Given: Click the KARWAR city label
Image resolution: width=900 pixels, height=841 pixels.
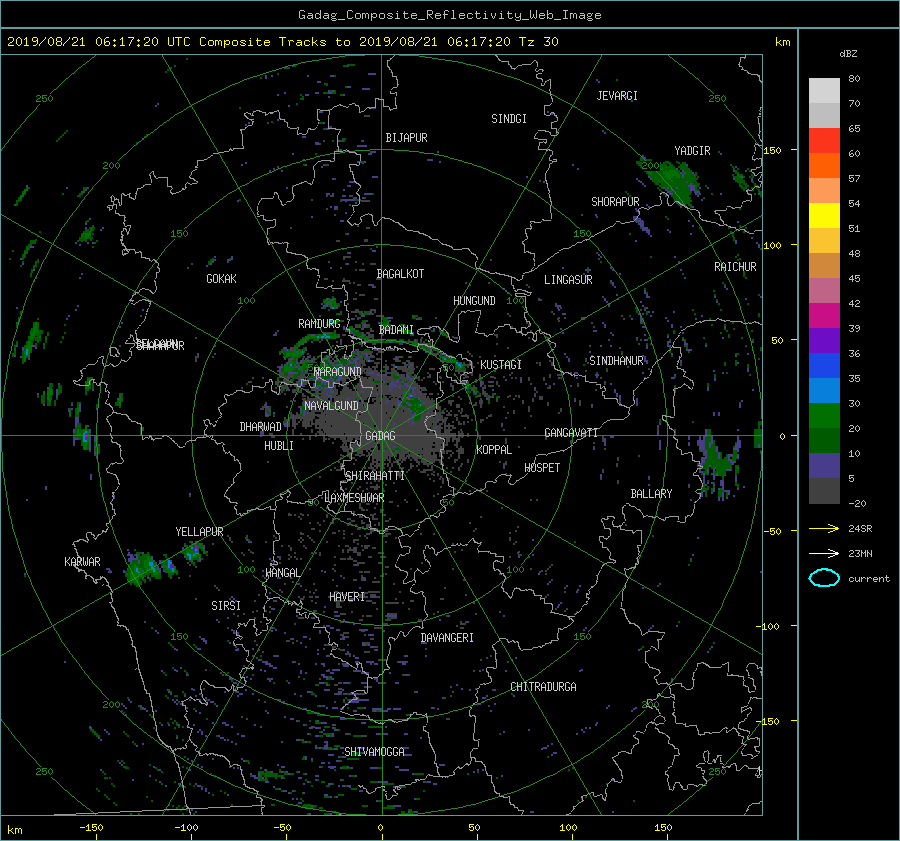Looking at the screenshot, I should pyautogui.click(x=82, y=562).
